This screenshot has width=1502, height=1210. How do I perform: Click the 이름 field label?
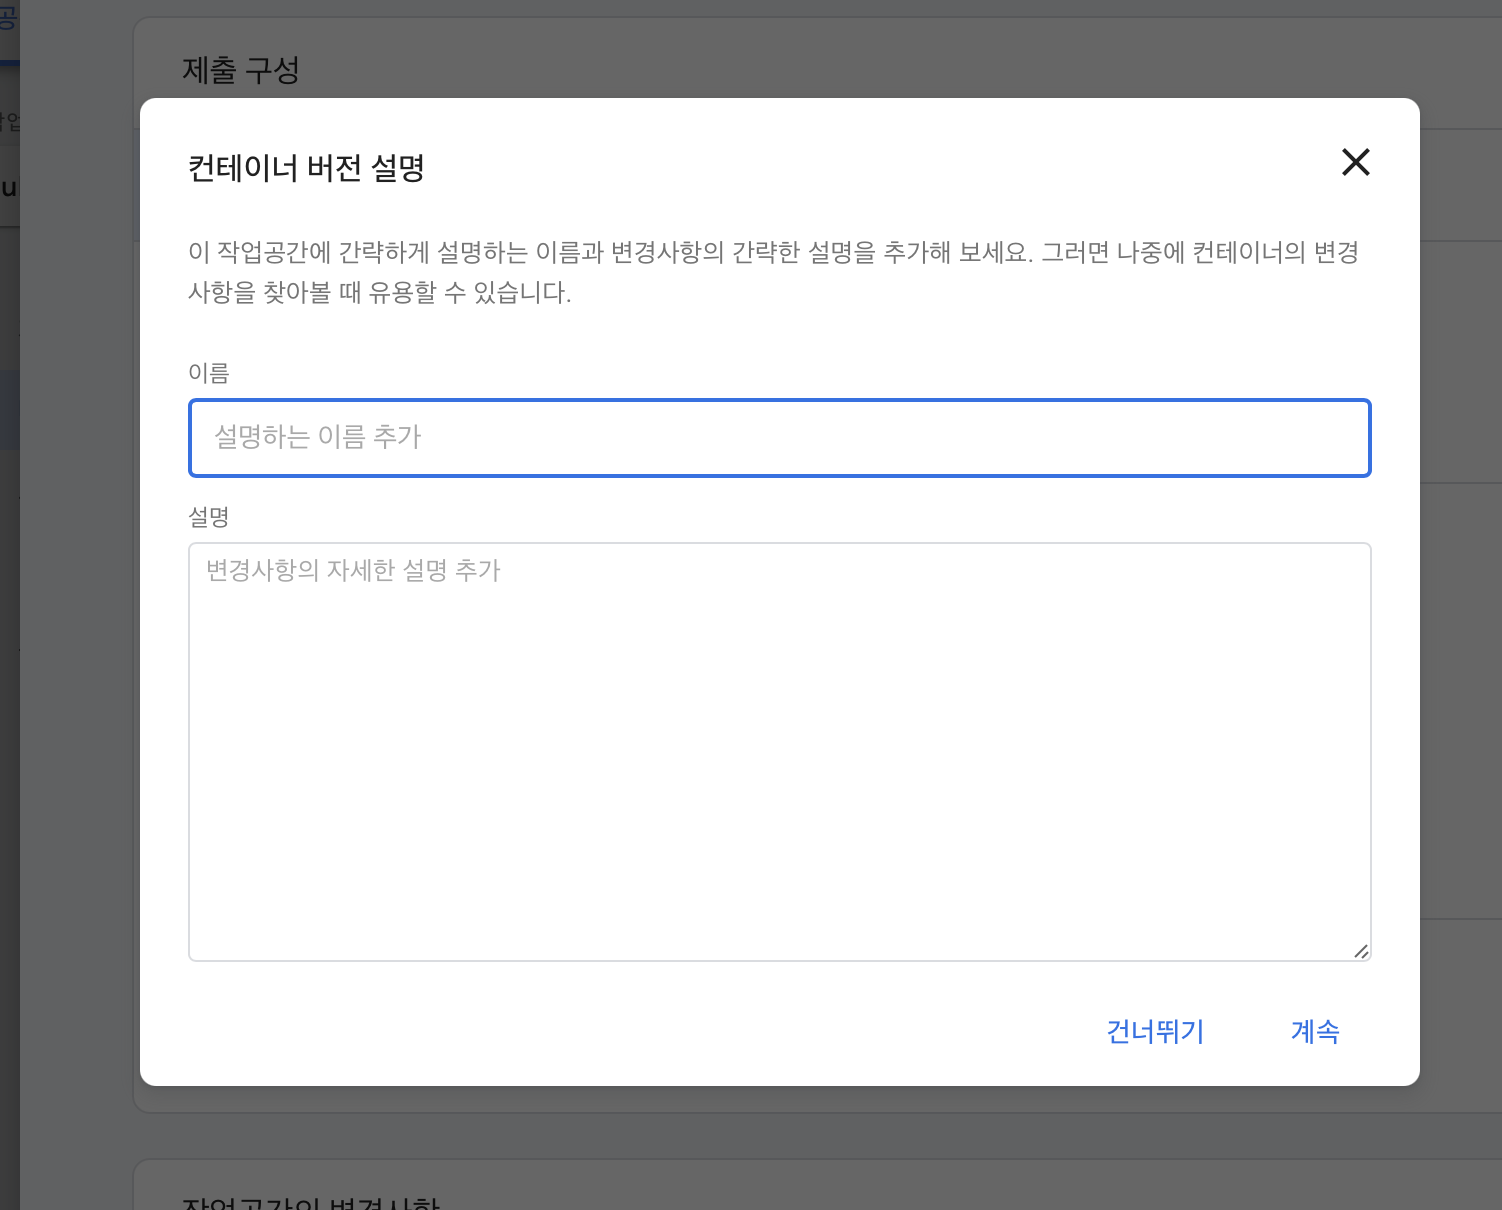click(208, 372)
